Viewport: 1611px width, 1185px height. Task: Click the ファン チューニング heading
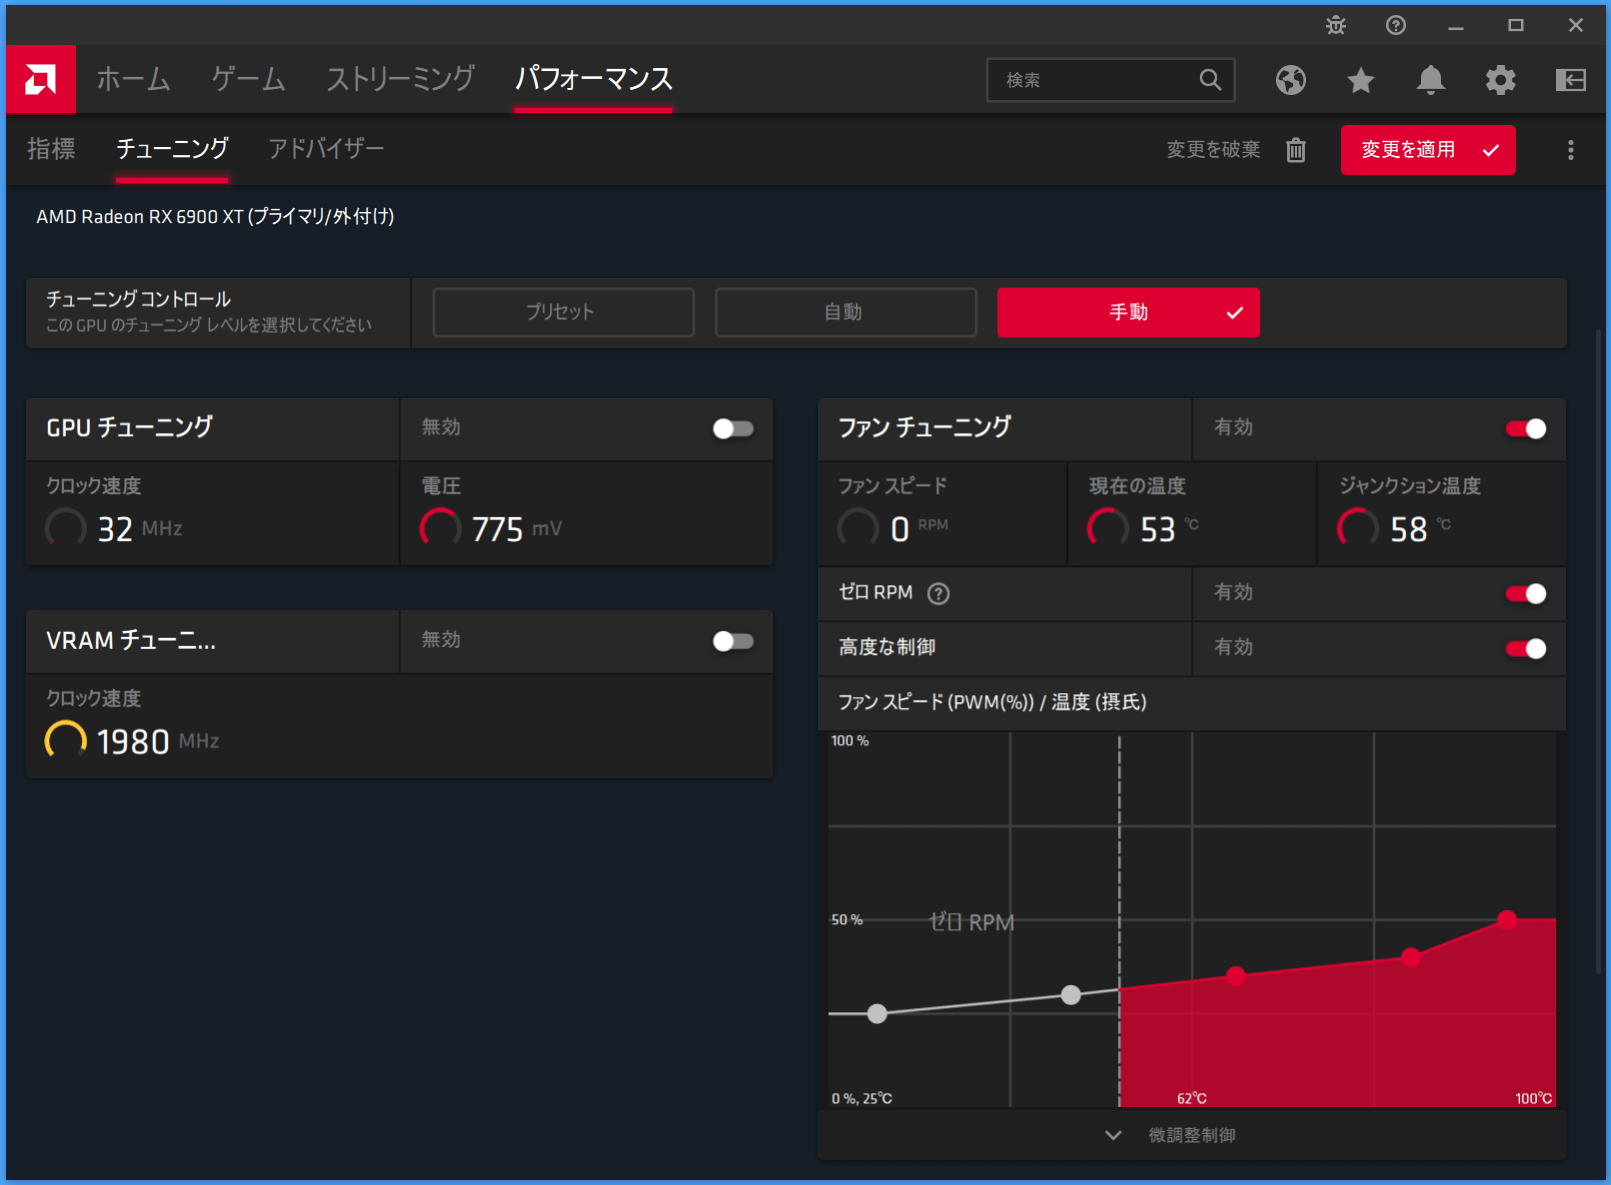(924, 427)
